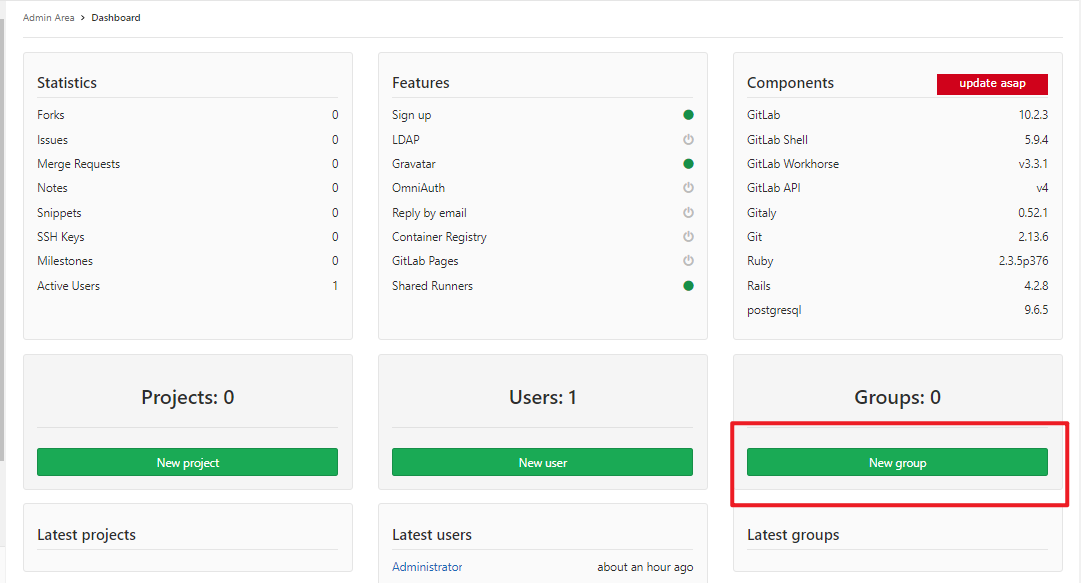Click the Active Users label
1081x583 pixels.
click(x=68, y=286)
